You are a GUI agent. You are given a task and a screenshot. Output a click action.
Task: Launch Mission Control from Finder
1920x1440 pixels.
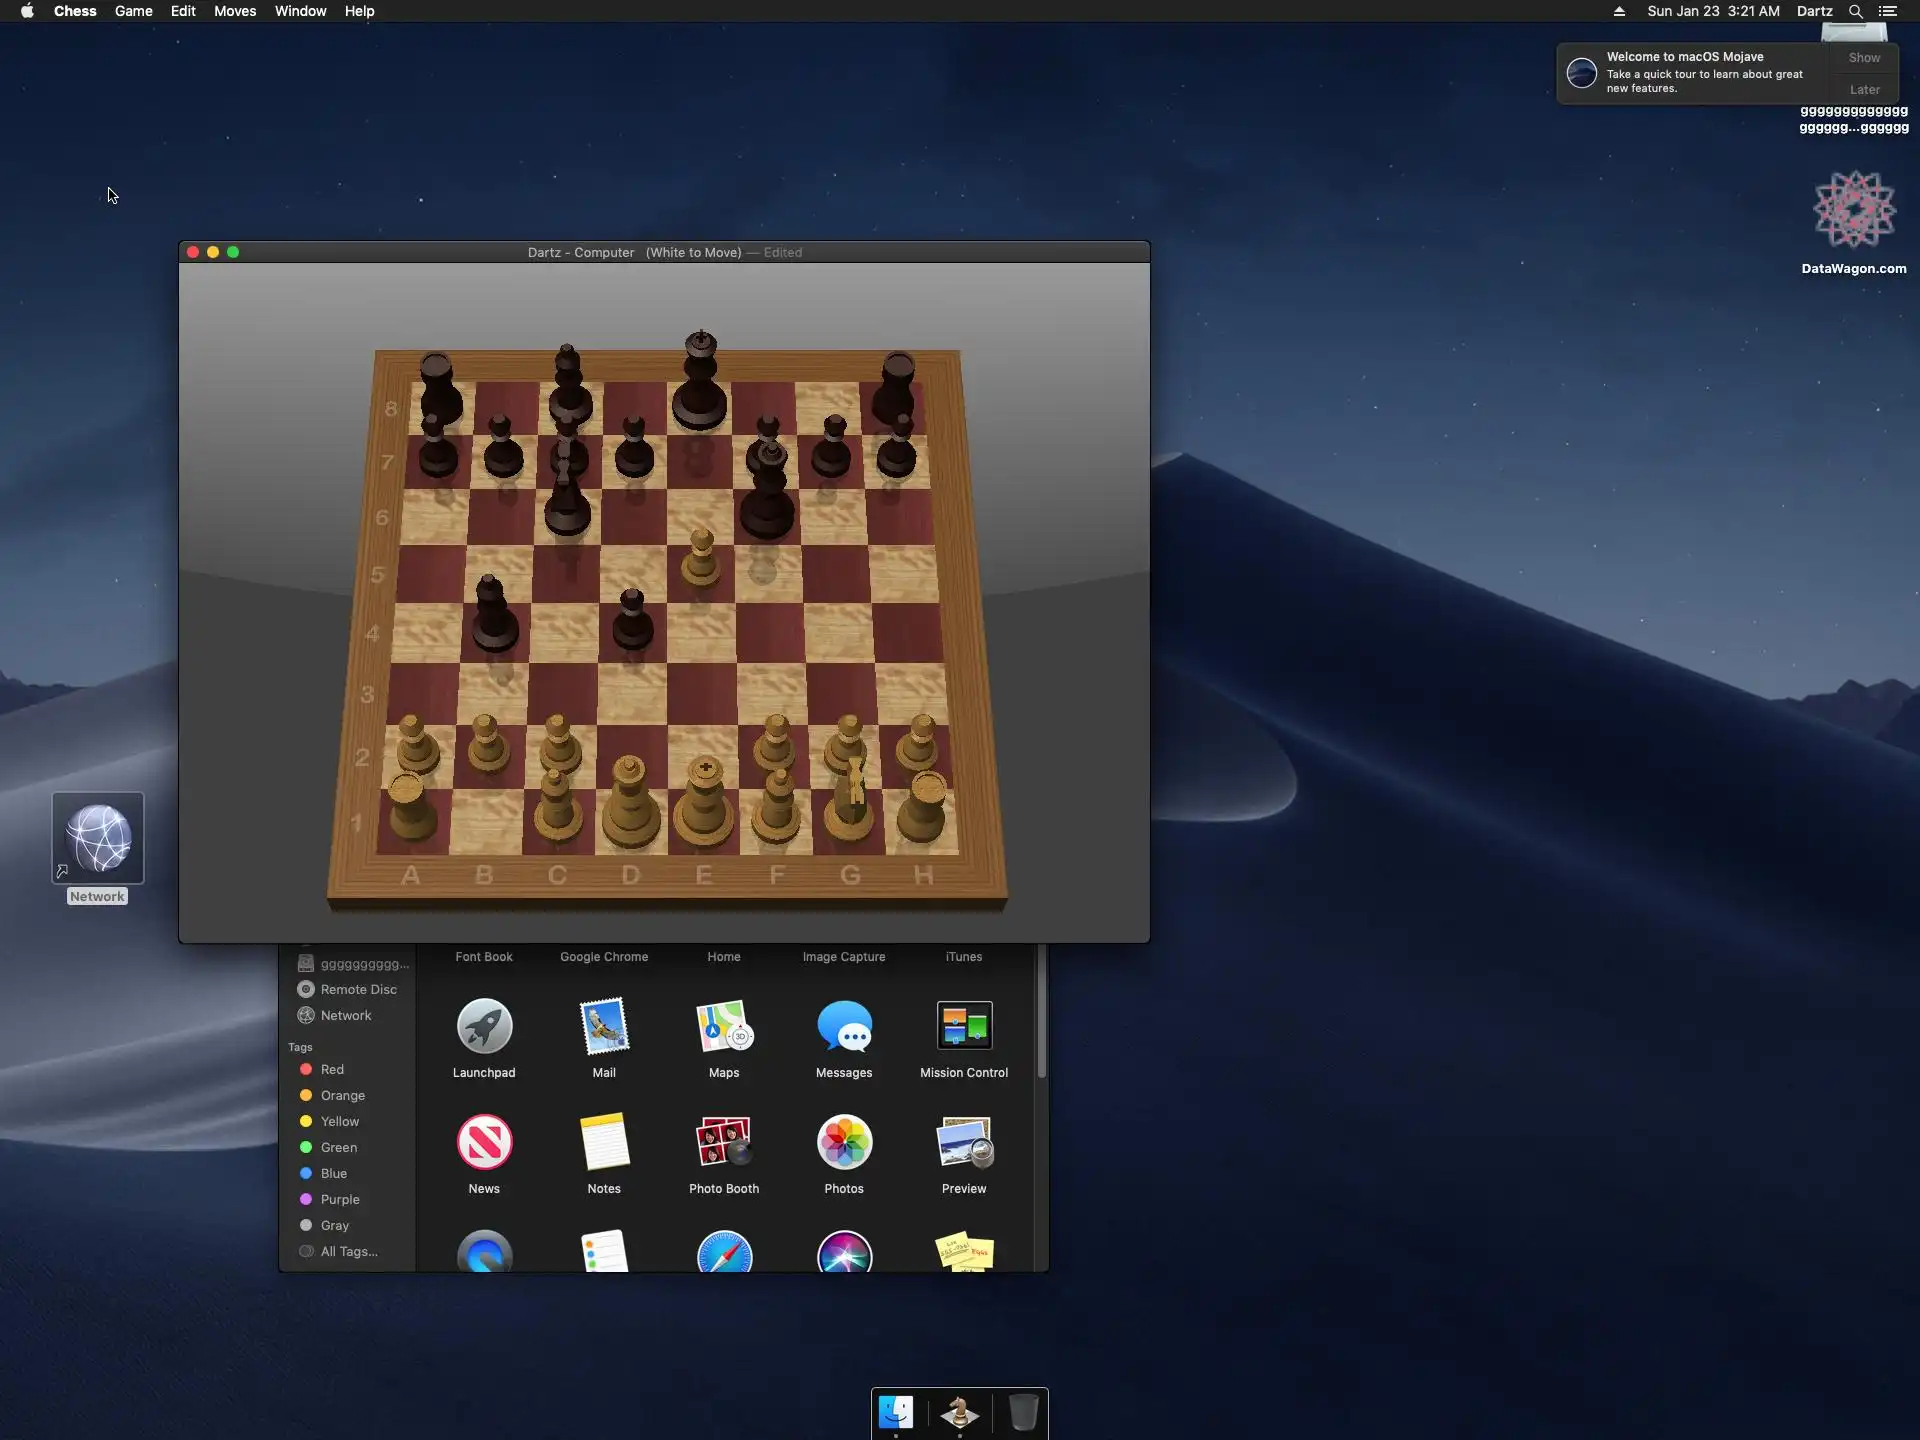tap(963, 1027)
